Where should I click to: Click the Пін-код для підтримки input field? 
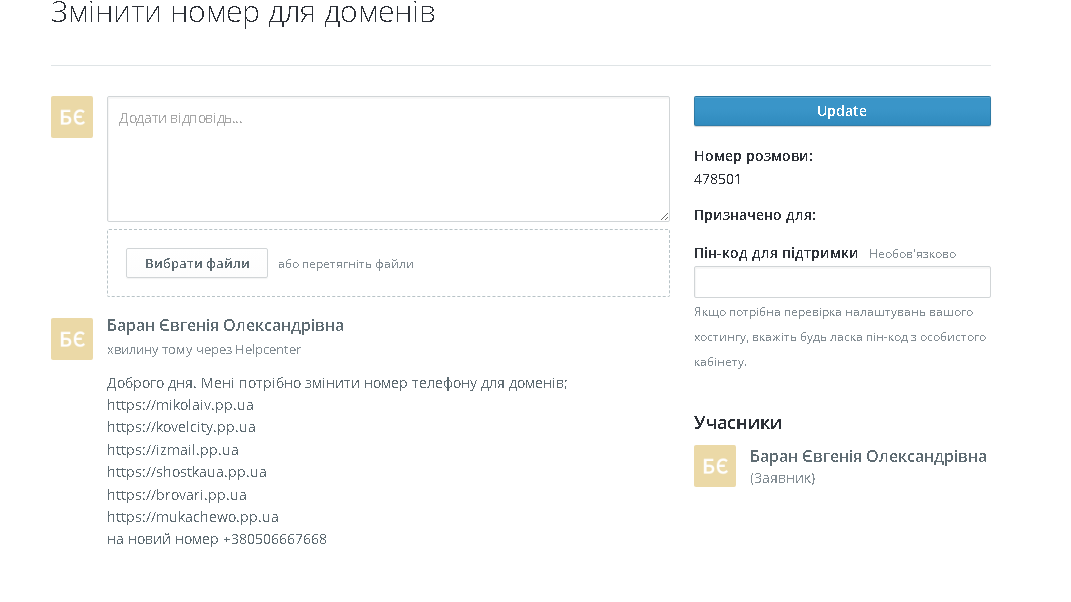[842, 282]
